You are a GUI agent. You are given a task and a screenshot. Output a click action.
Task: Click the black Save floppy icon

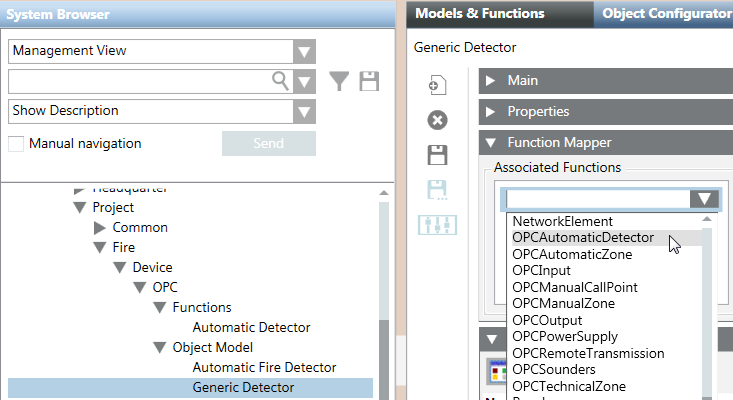coord(437,155)
